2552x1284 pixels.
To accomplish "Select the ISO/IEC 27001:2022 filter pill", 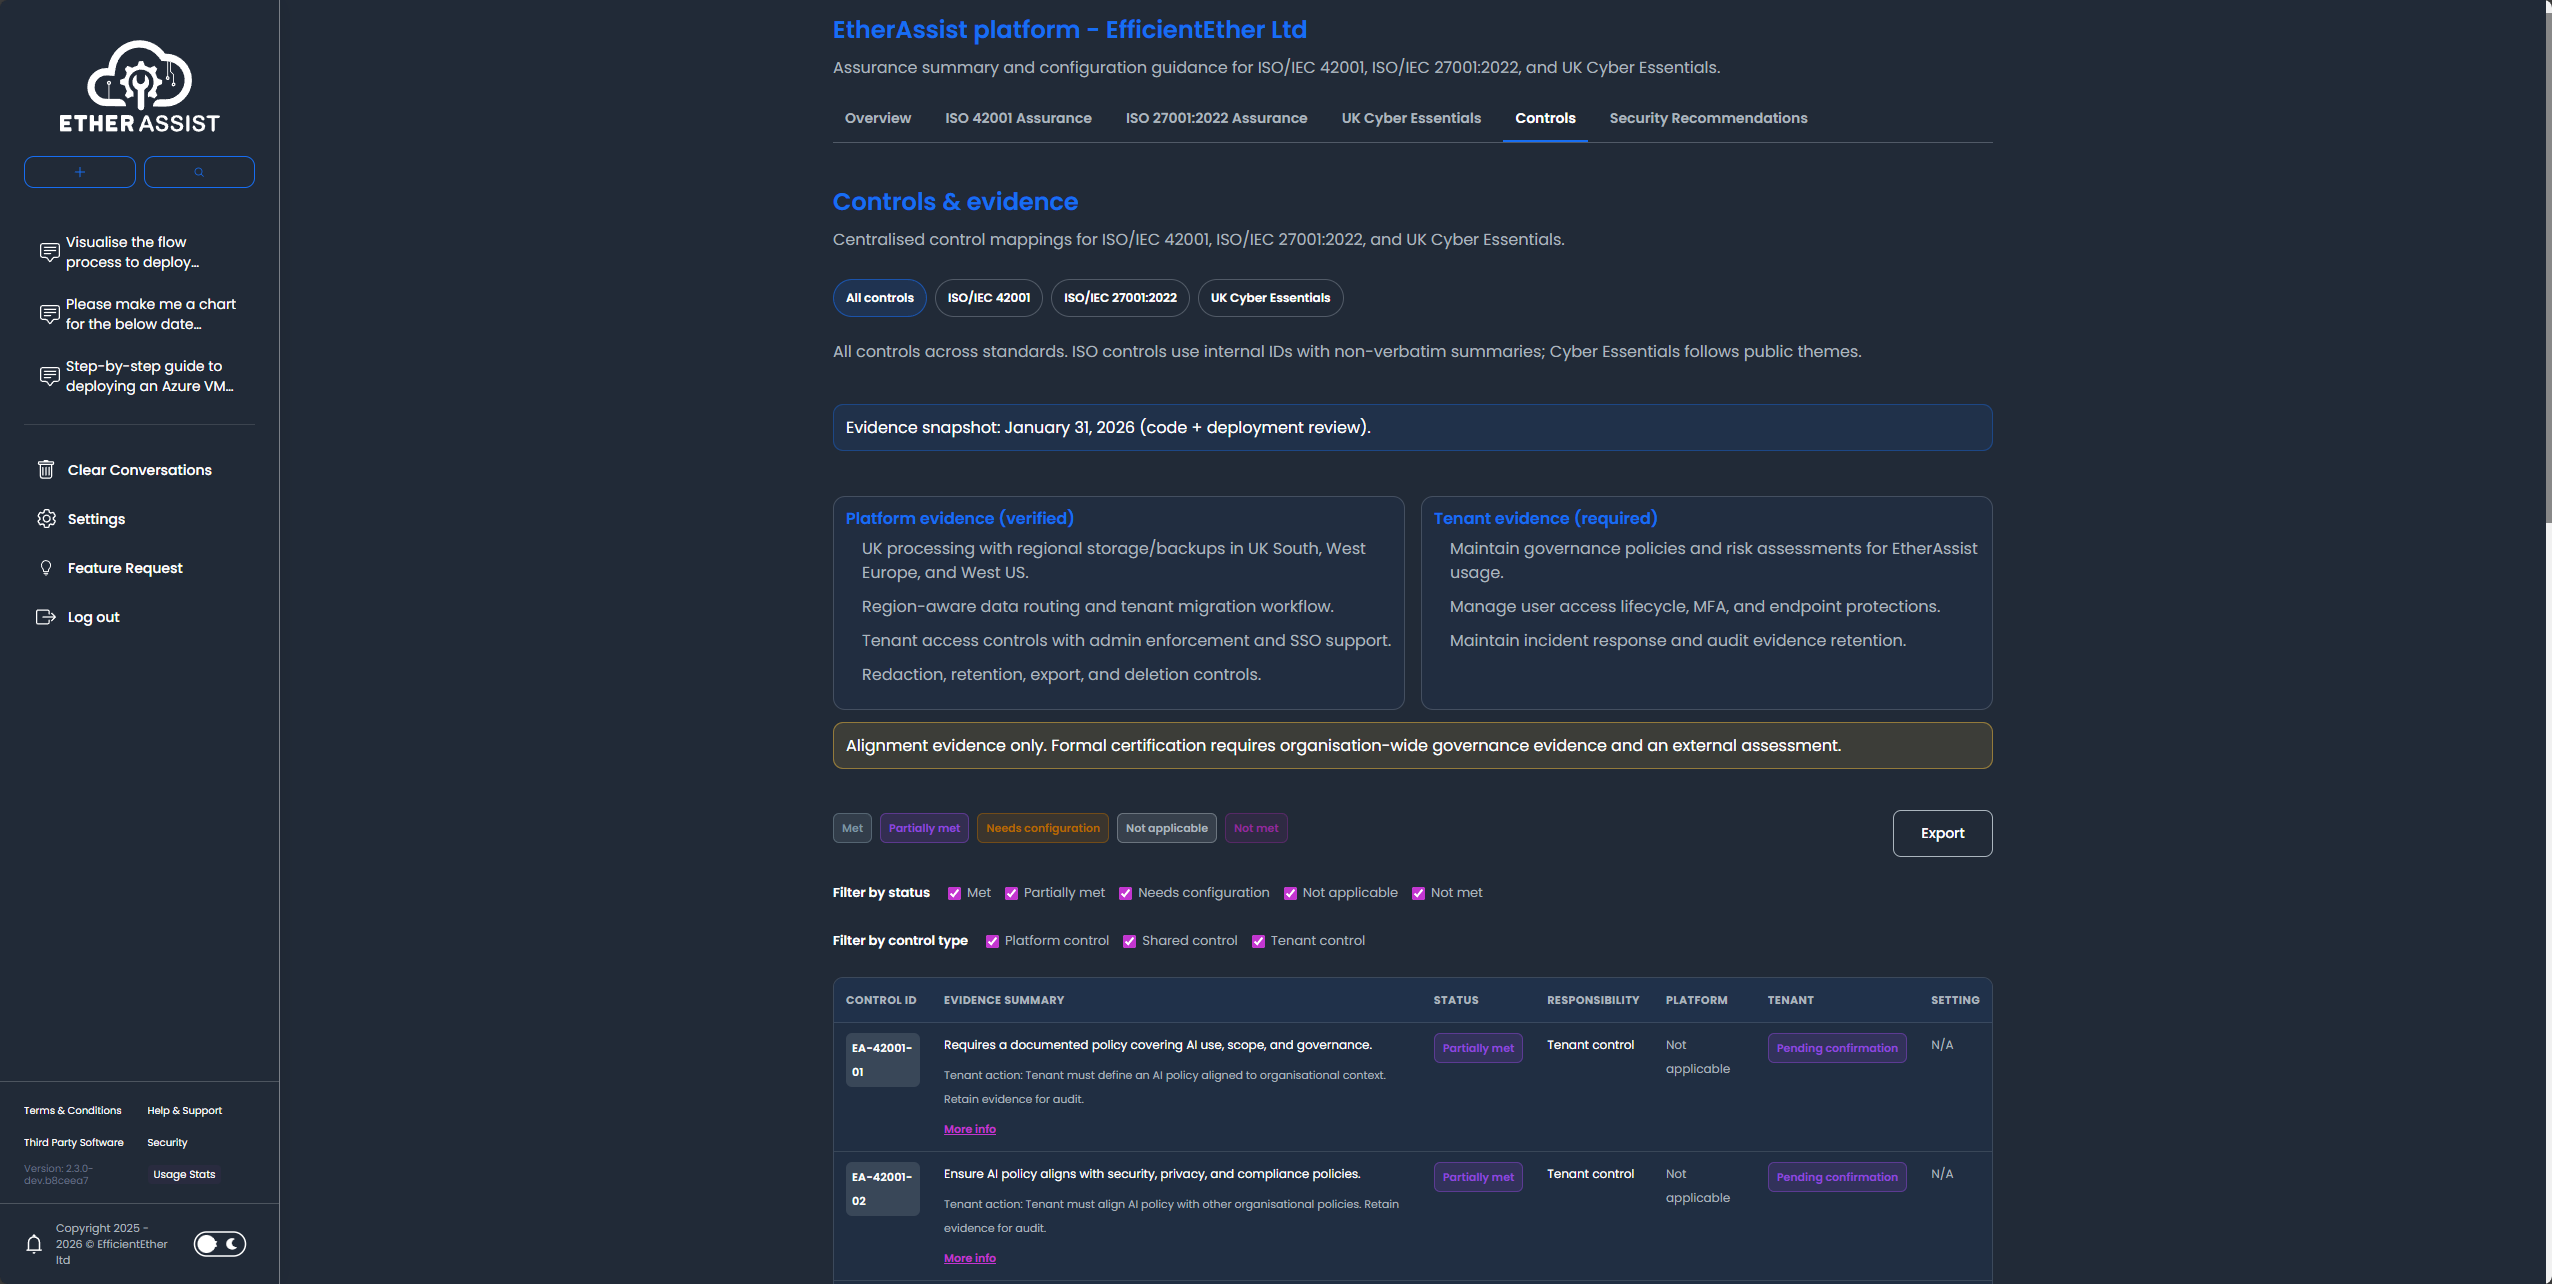I will pyautogui.click(x=1120, y=298).
